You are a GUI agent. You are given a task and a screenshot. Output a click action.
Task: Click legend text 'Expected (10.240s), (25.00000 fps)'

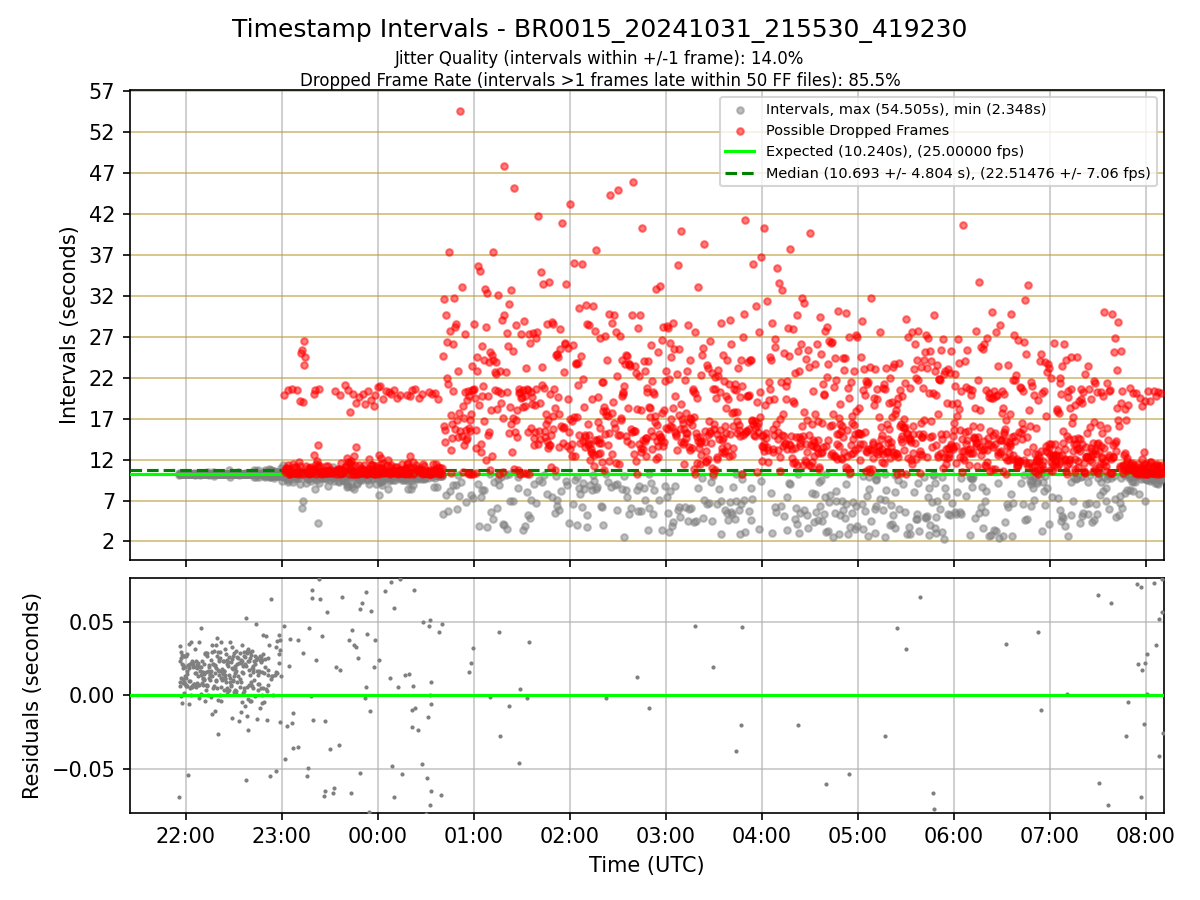(x=895, y=152)
